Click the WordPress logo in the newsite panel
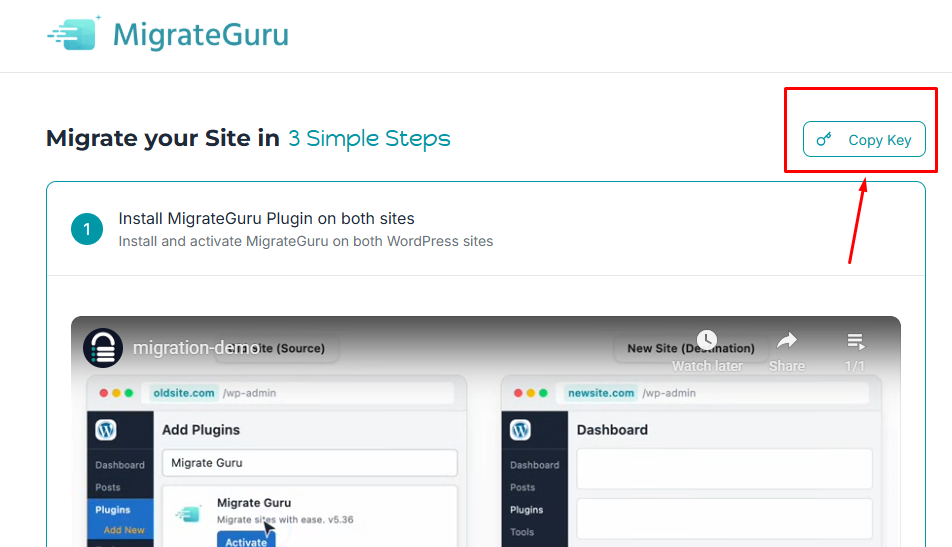 520,430
